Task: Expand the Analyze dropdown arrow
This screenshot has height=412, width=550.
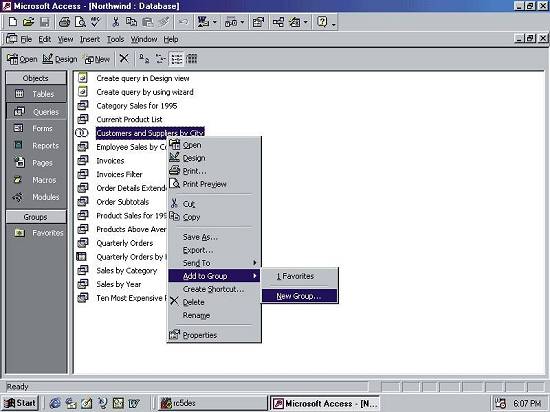Action: point(242,22)
